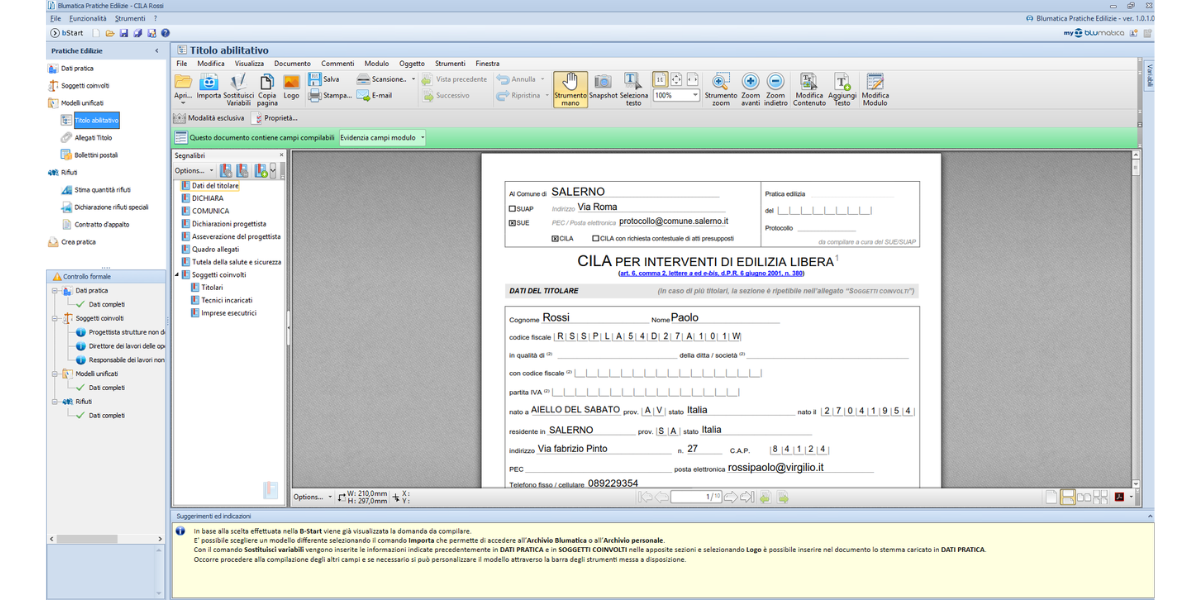1200x600 pixels.
Task: Insert a Logo using the Logo icon
Action: 291,82
